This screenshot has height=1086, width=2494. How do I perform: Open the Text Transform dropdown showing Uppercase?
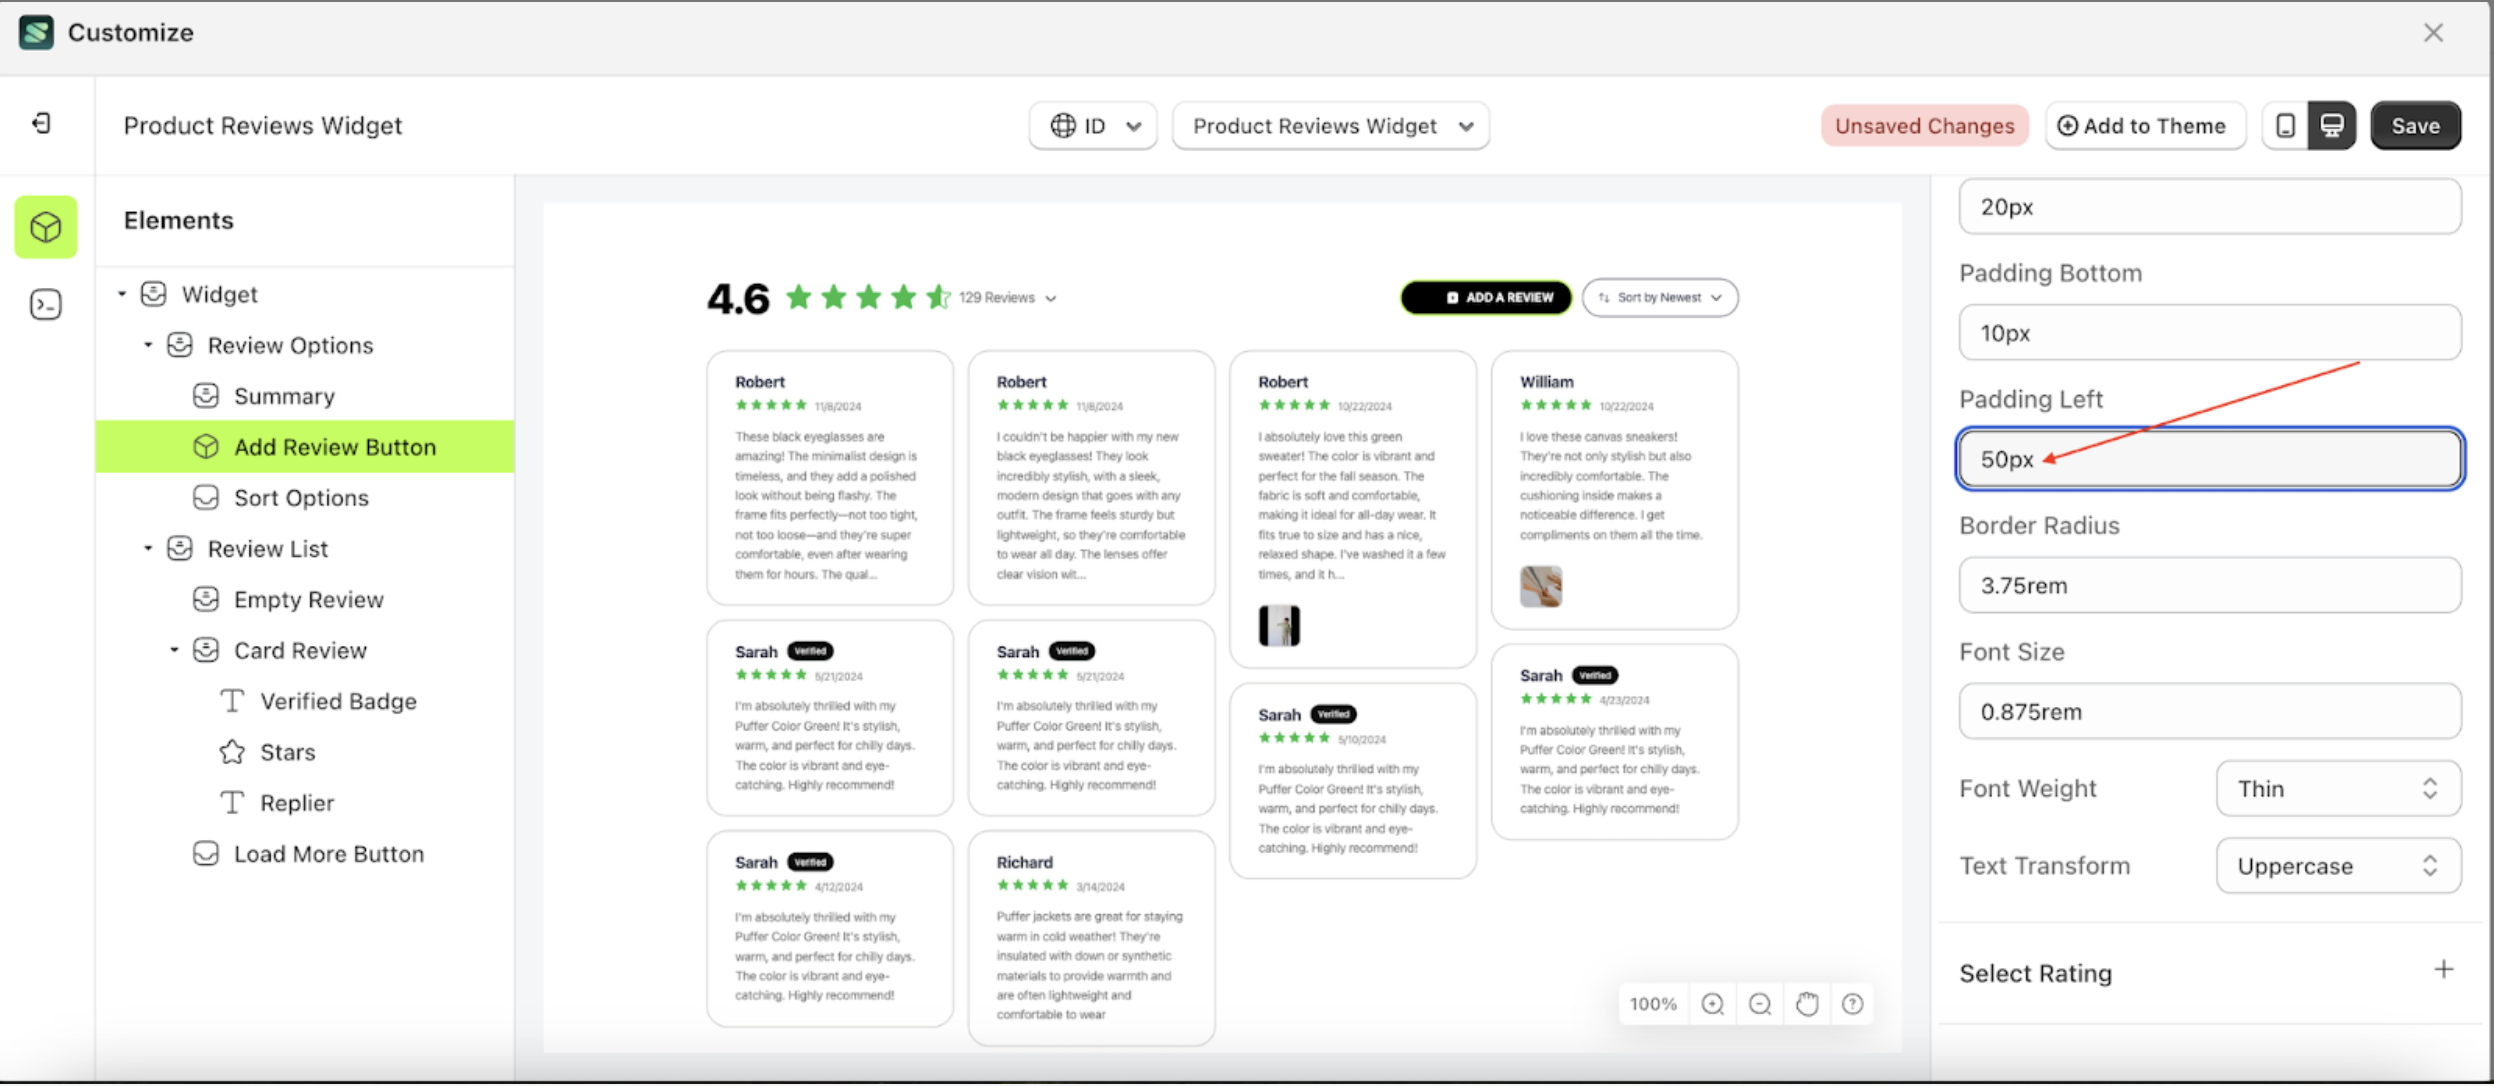click(x=2336, y=866)
